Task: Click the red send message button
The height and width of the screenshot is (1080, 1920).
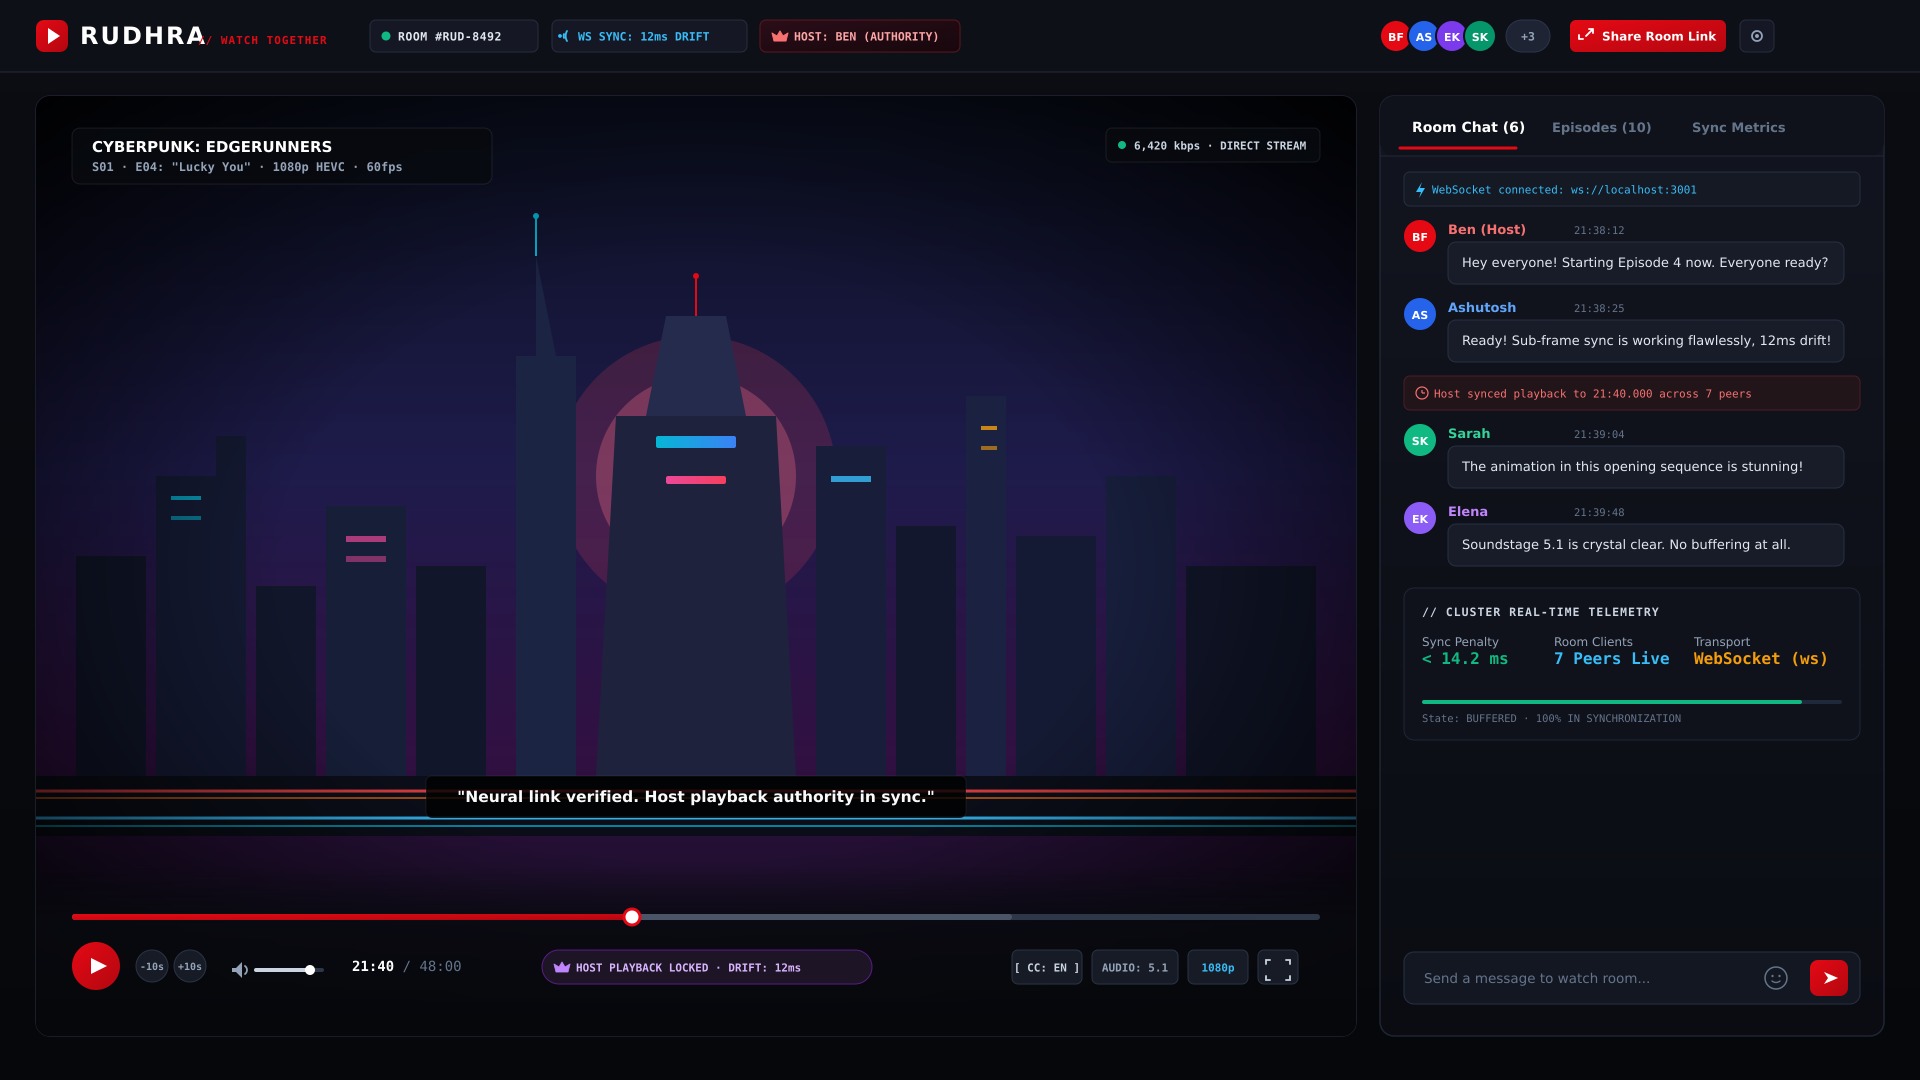Action: tap(1828, 978)
